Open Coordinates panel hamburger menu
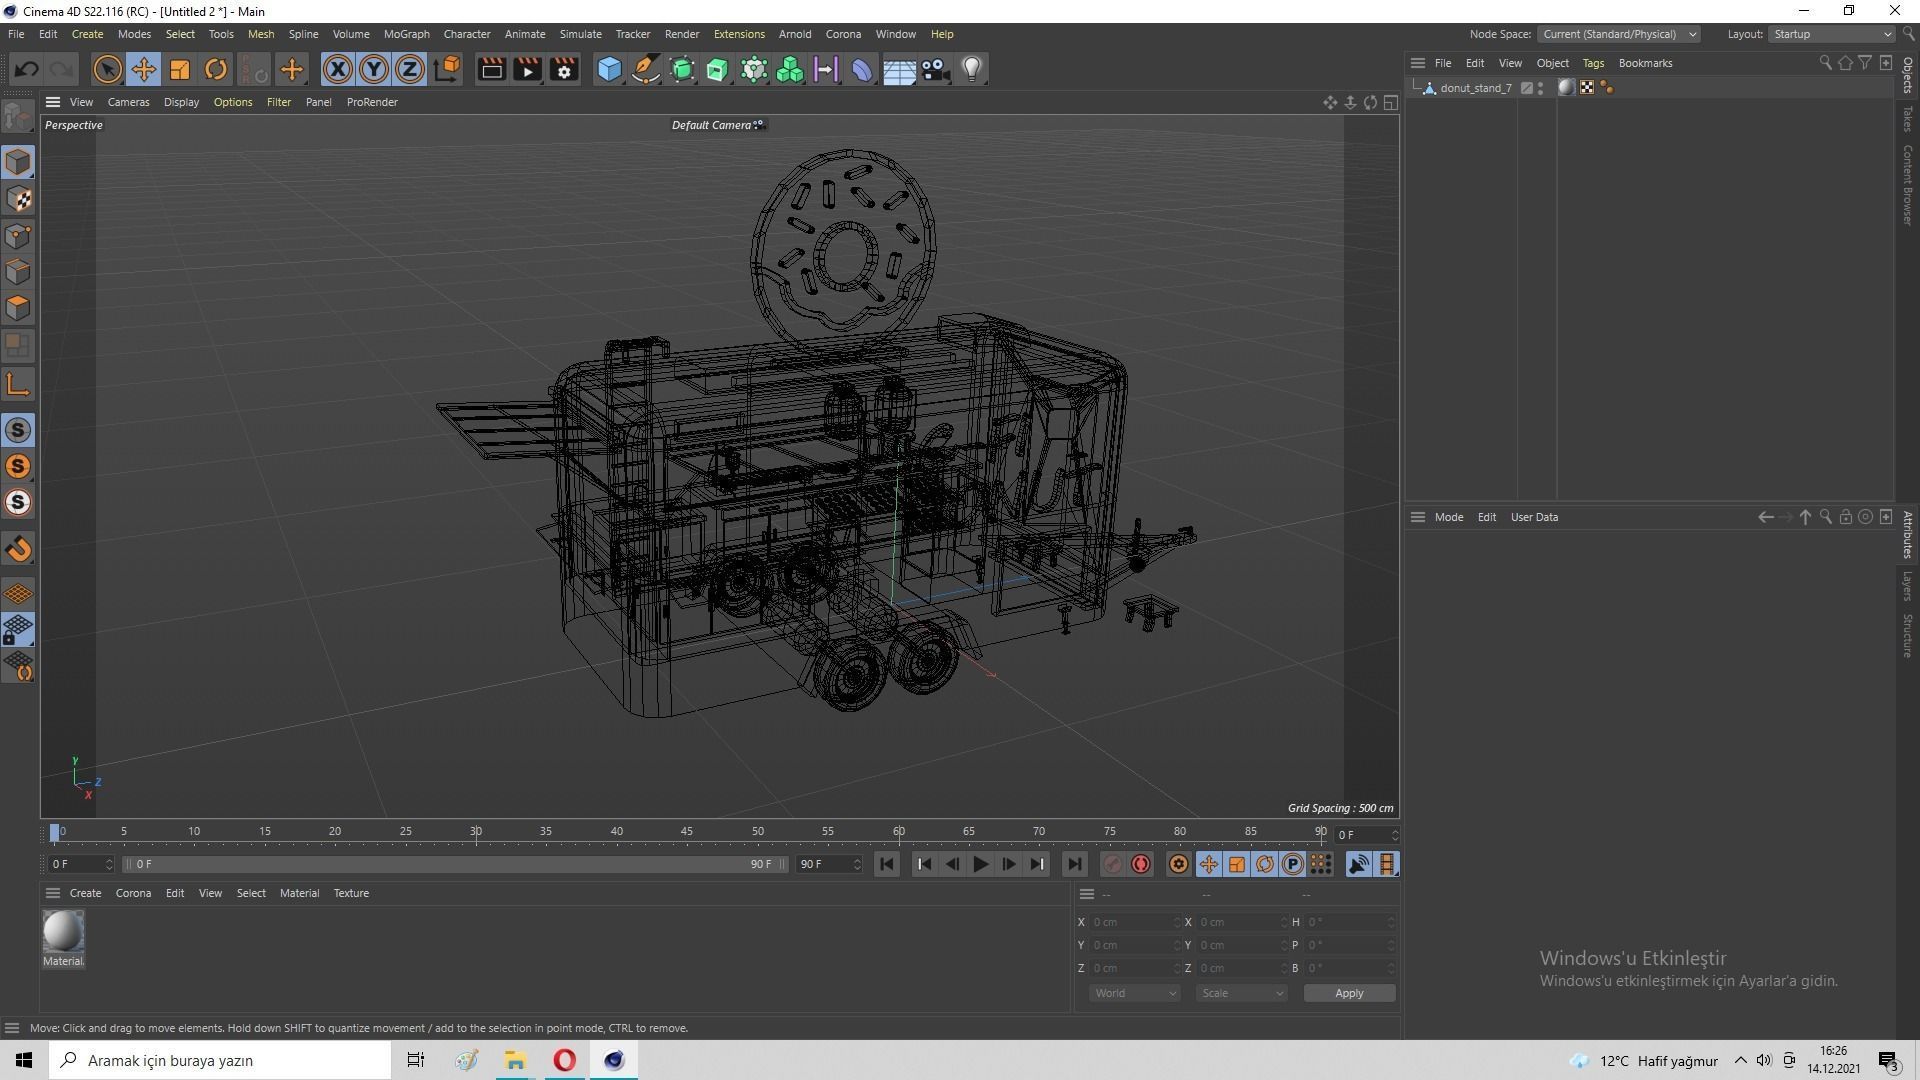Image resolution: width=1920 pixels, height=1080 pixels. click(1087, 893)
